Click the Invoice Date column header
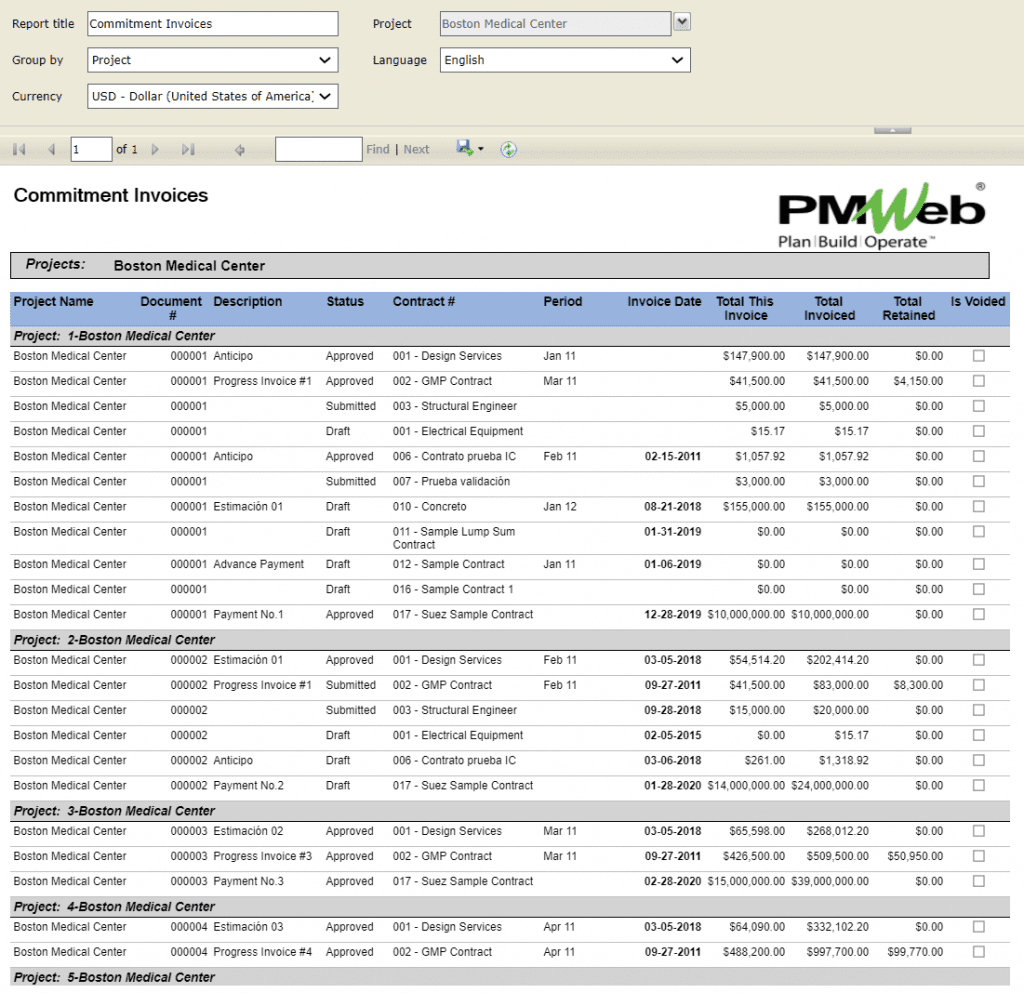Viewport: 1024px width, 993px height. (664, 302)
